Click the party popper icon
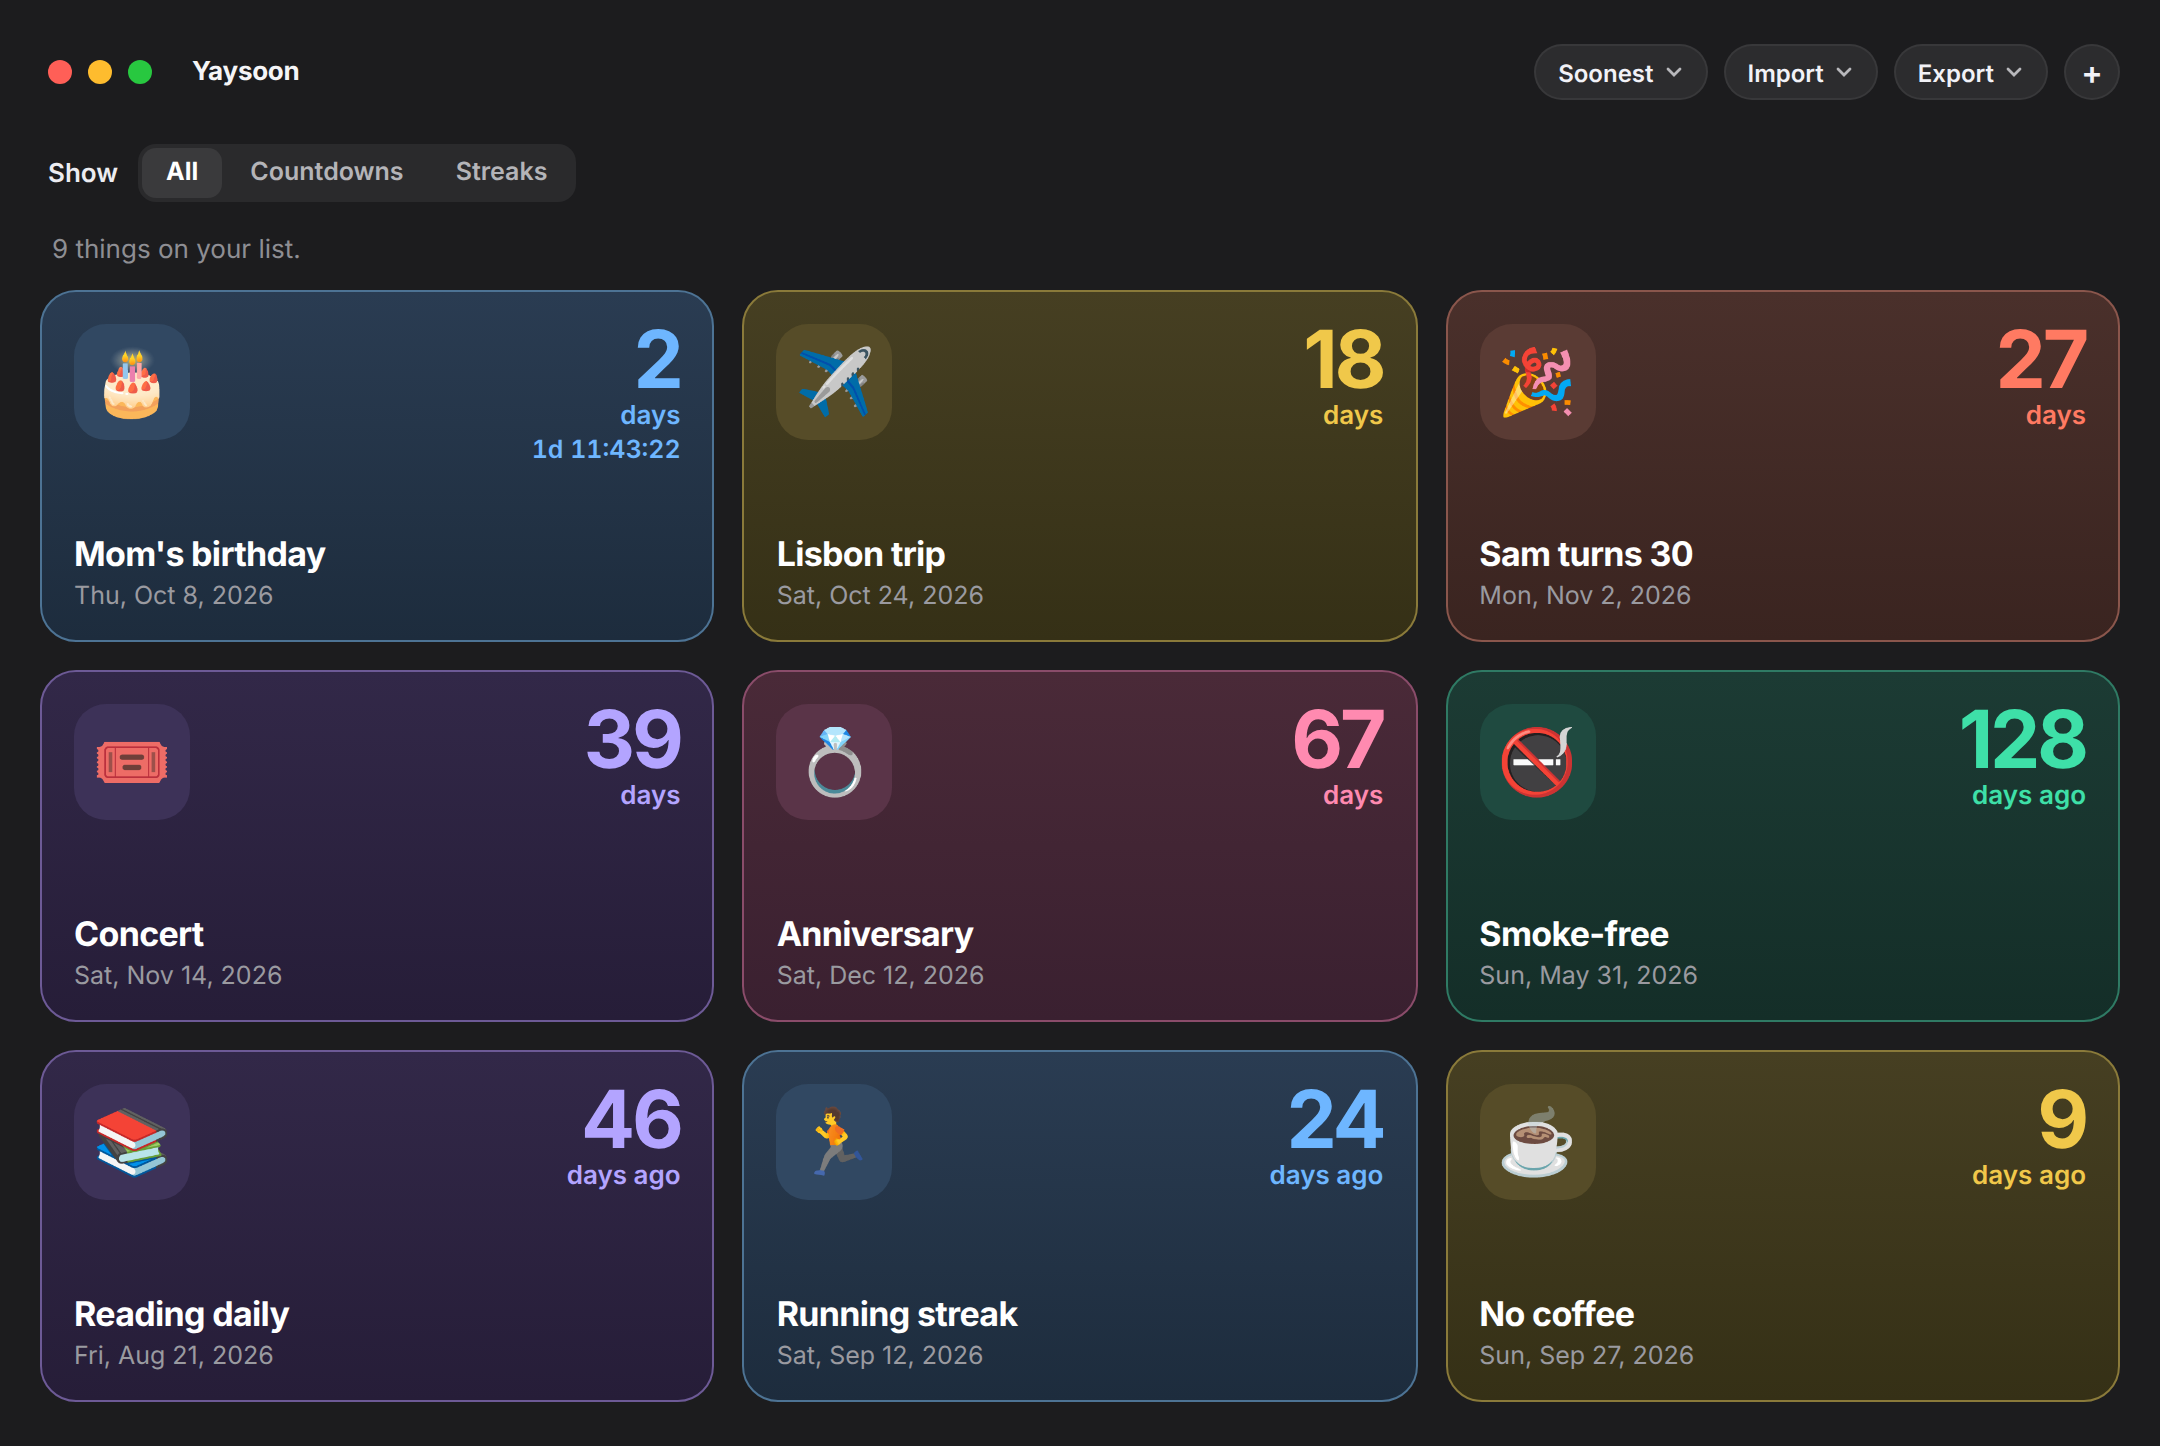 tap(1538, 382)
